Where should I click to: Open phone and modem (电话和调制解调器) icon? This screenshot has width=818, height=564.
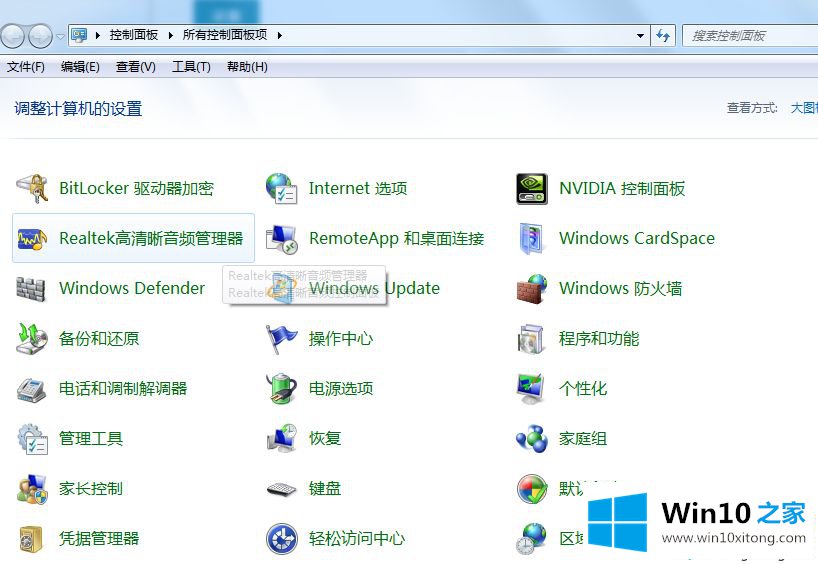[32, 389]
